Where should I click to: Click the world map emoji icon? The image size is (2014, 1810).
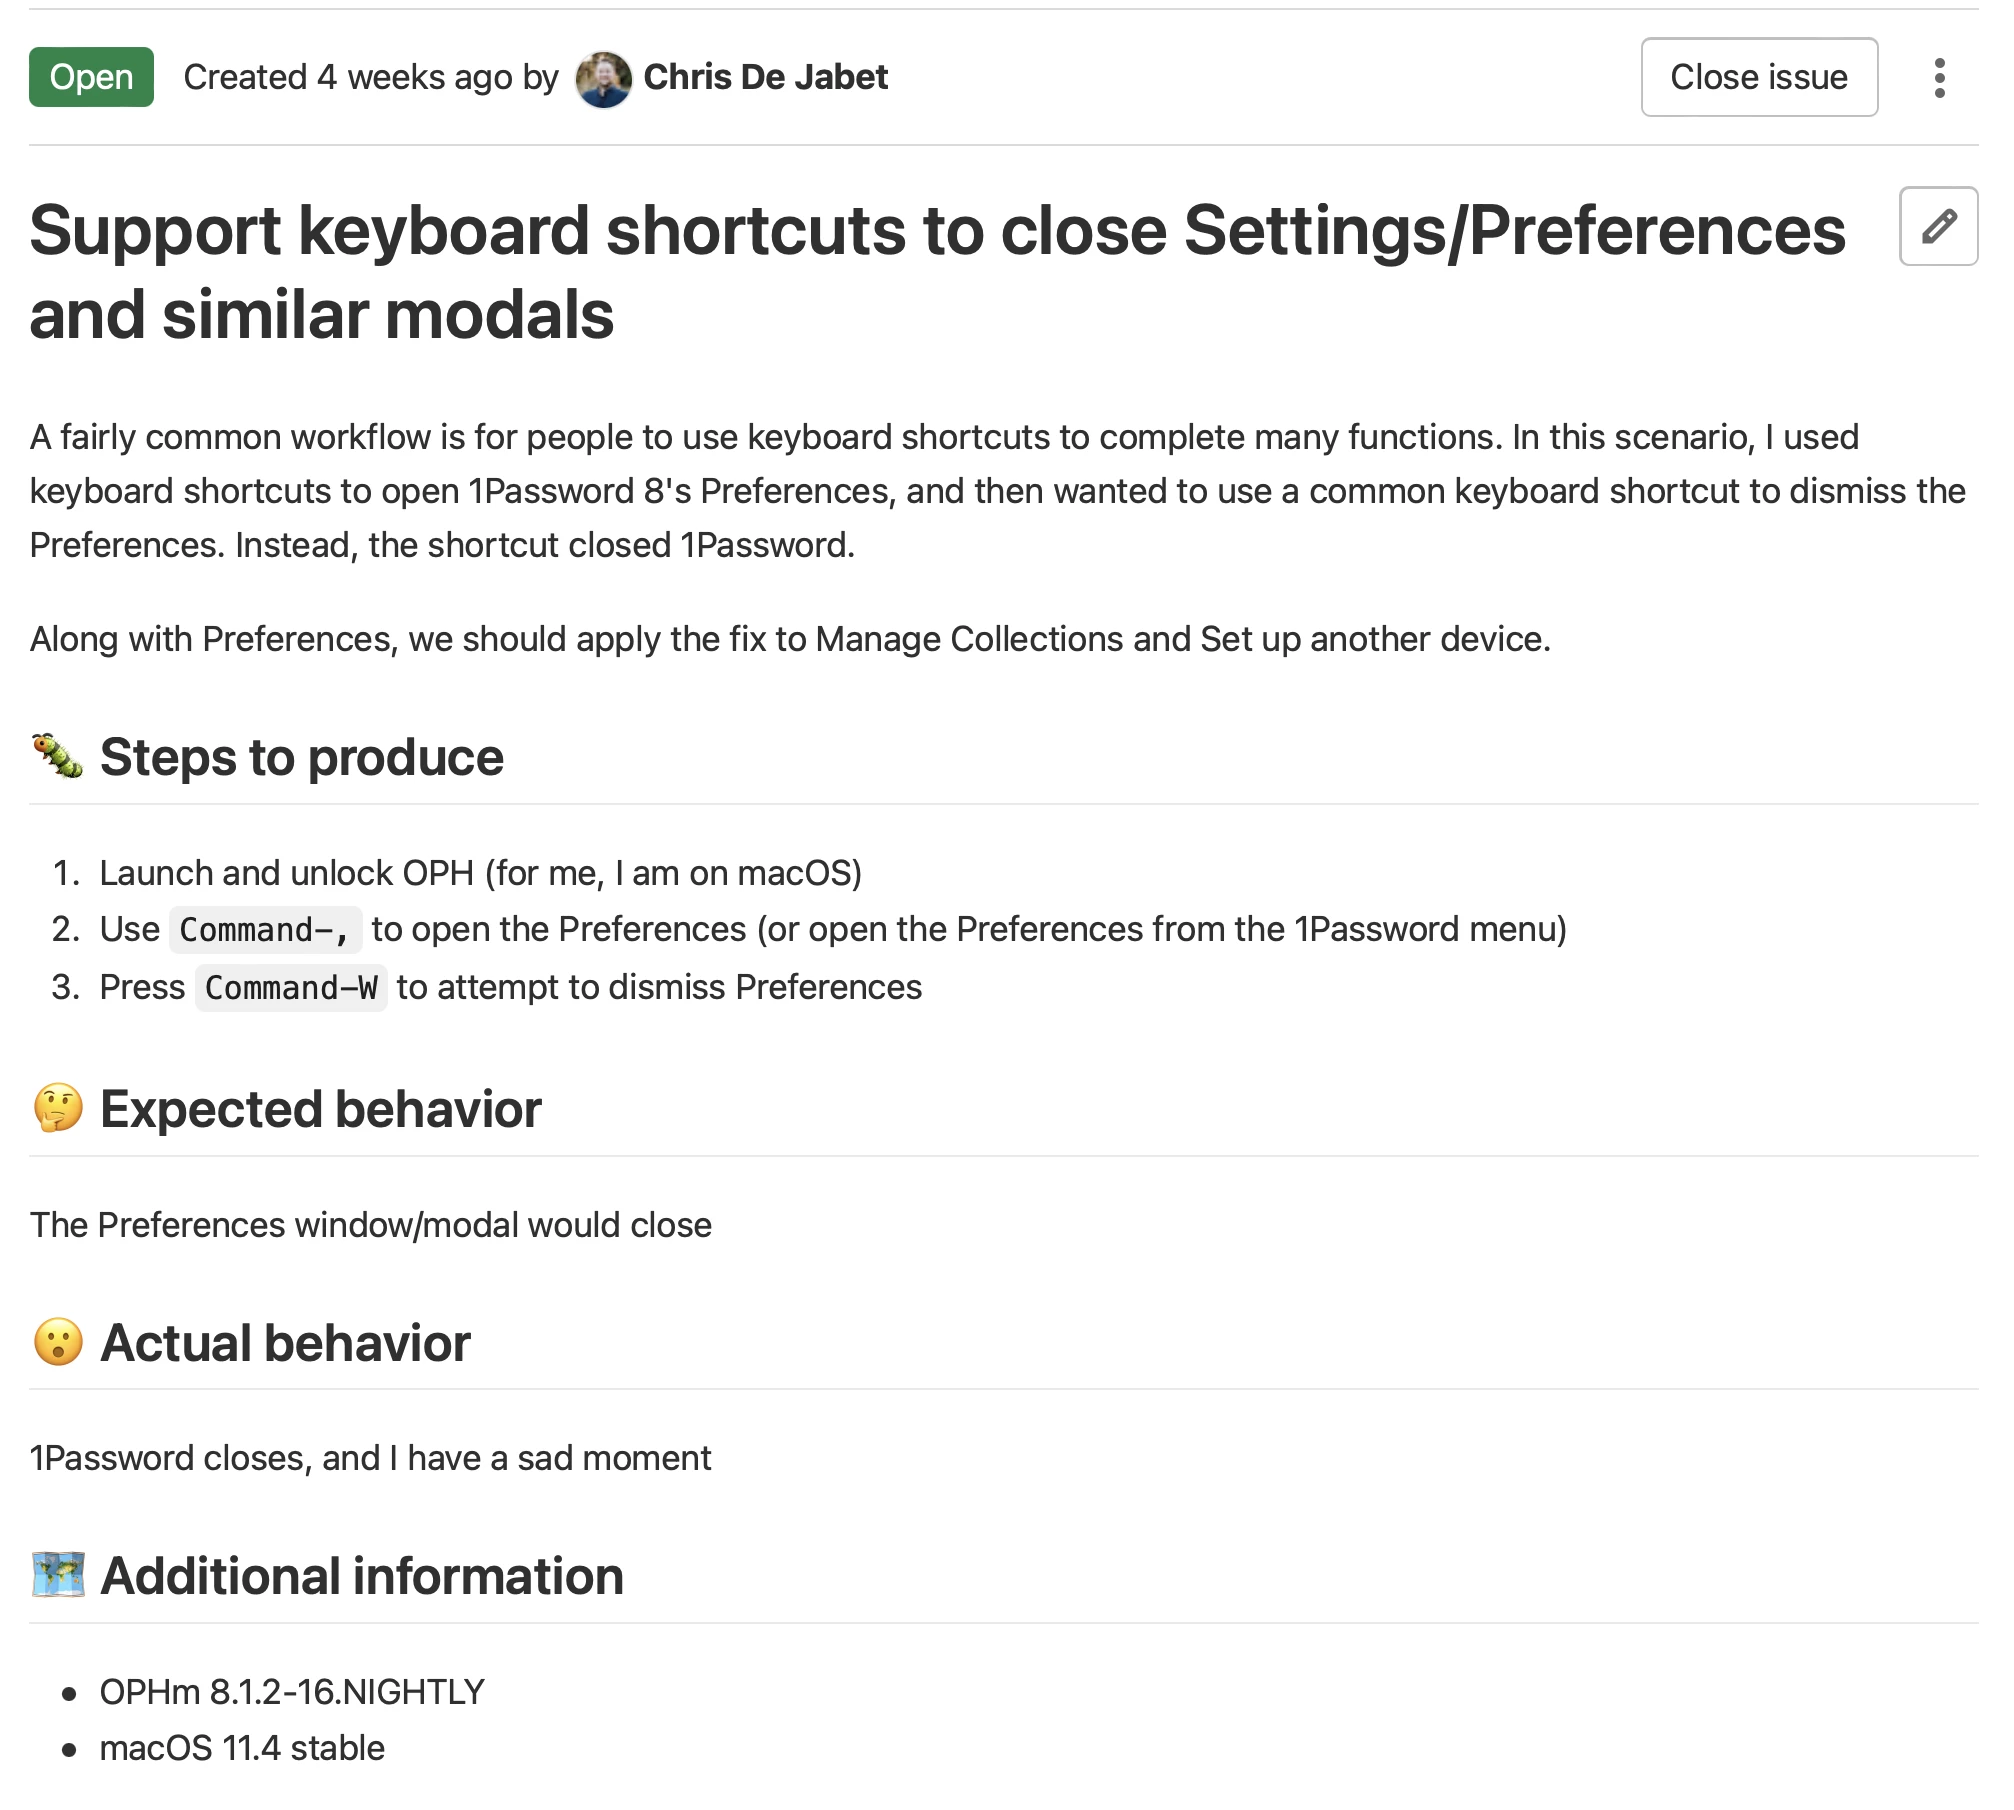58,1575
